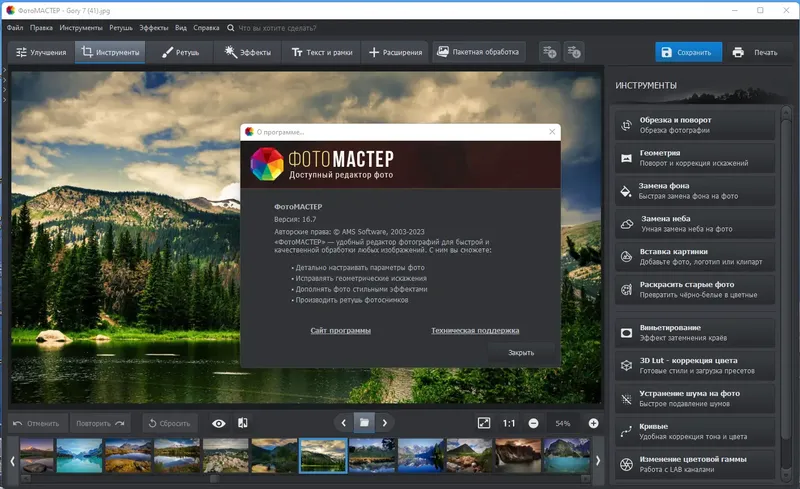Select the last thumbnail in the filmstrip

pyautogui.click(x=567, y=455)
